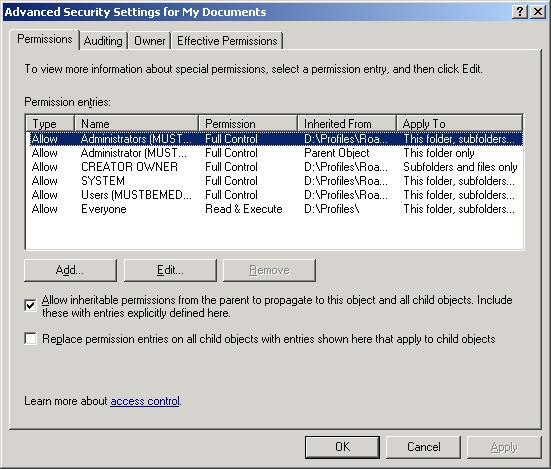Click the Apply button
The width and height of the screenshot is (551, 469).
point(504,447)
